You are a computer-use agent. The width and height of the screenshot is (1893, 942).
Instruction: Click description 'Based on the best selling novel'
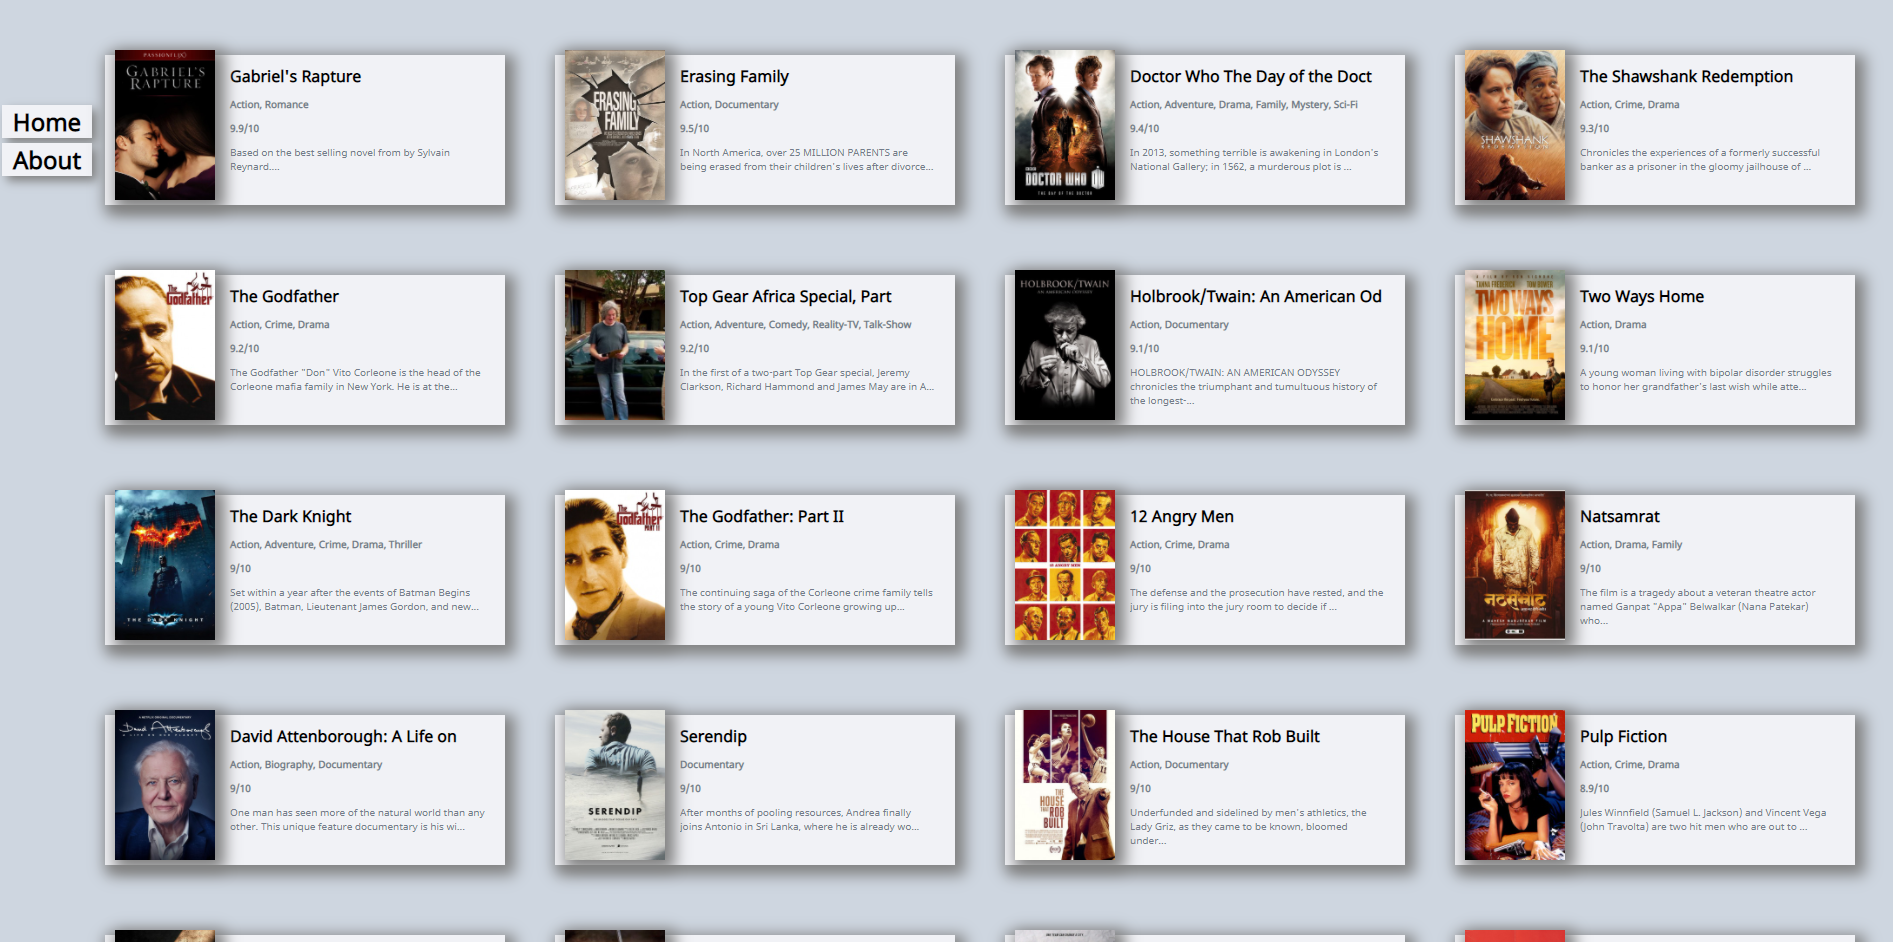tap(339, 160)
